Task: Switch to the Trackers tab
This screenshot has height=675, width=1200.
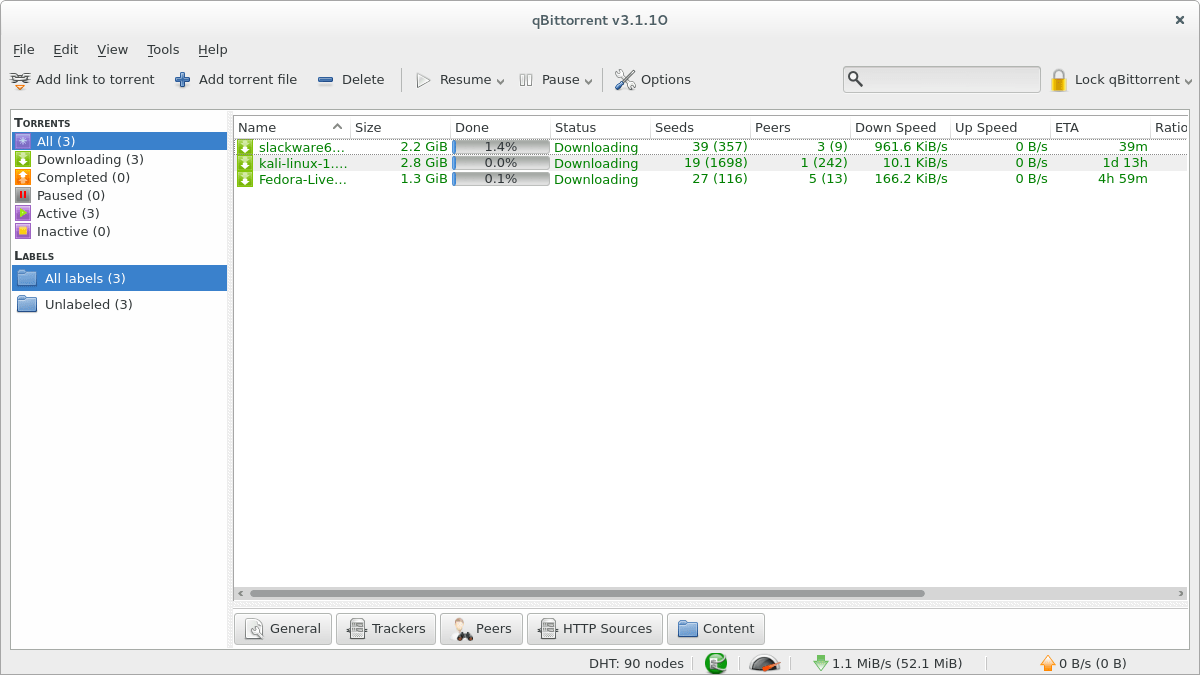Action: pos(386,628)
